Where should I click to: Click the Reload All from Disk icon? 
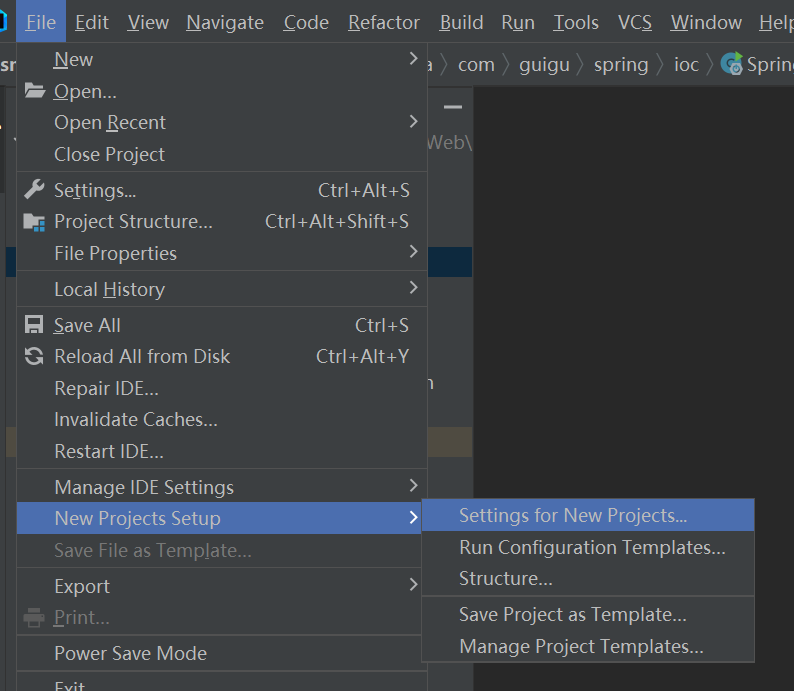click(34, 357)
